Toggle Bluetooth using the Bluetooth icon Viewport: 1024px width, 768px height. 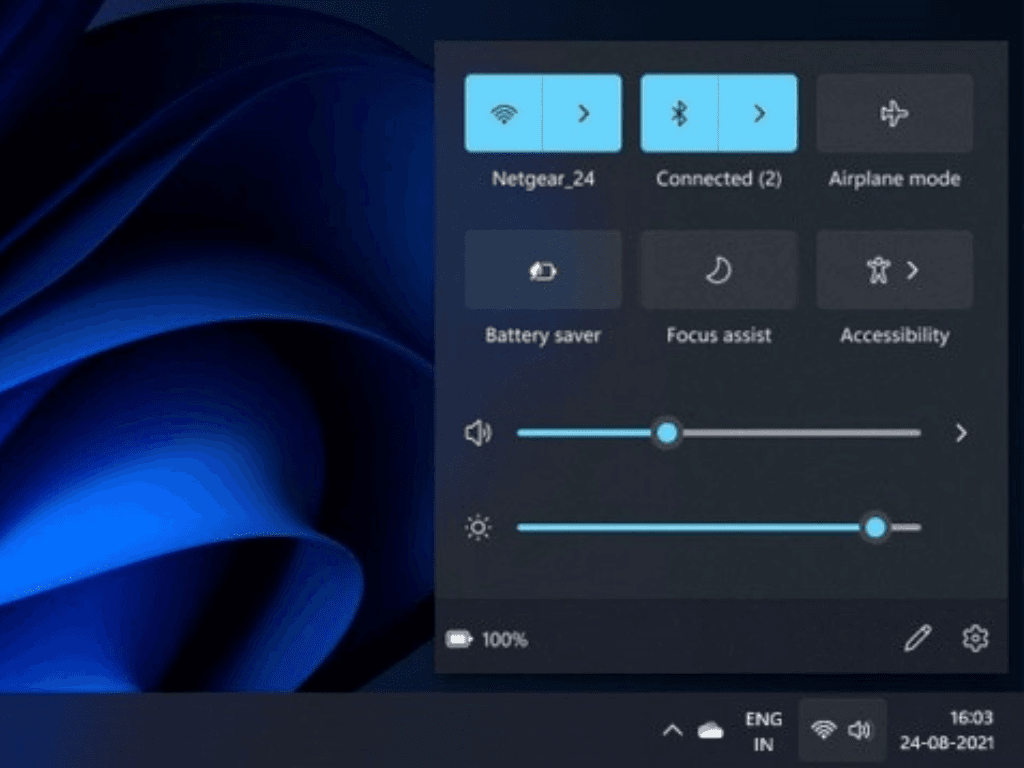point(679,113)
